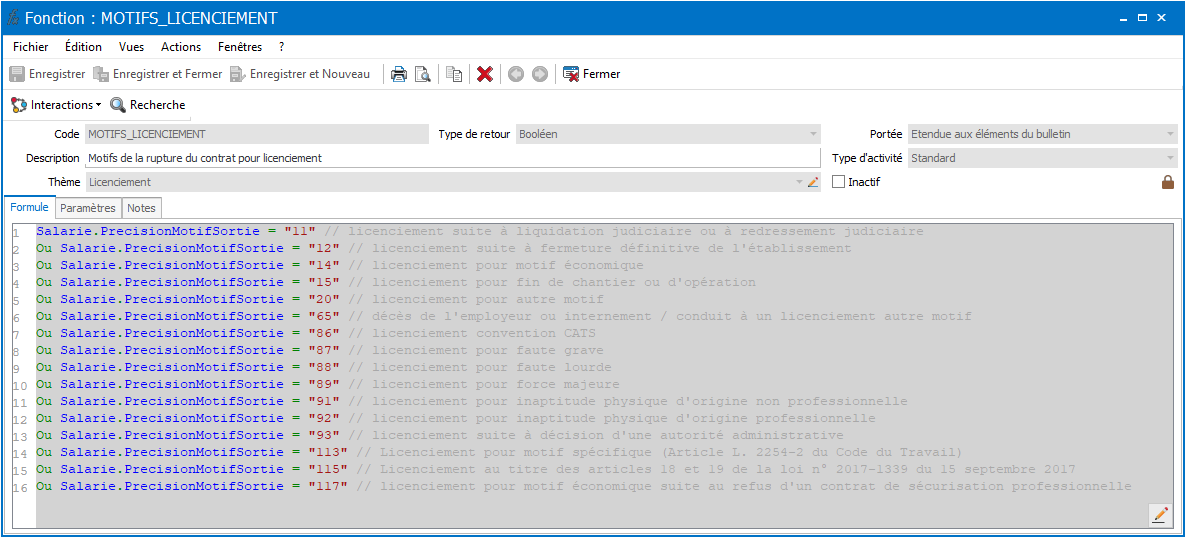The width and height of the screenshot is (1186, 538).
Task: Click in the Code field
Action: (x=257, y=135)
